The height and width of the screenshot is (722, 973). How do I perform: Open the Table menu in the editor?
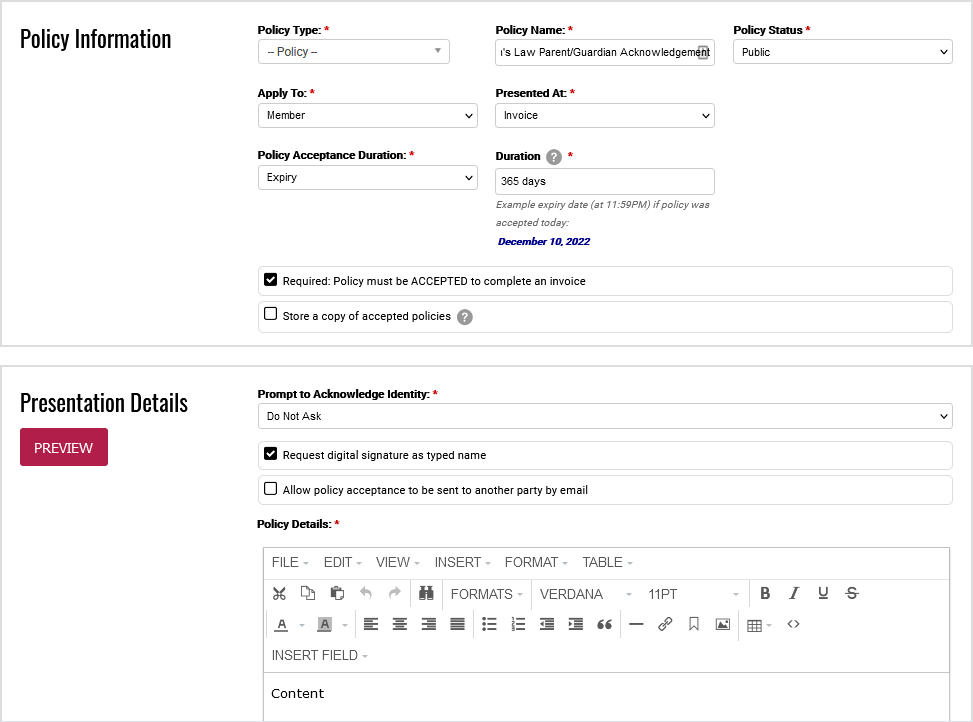(x=607, y=563)
